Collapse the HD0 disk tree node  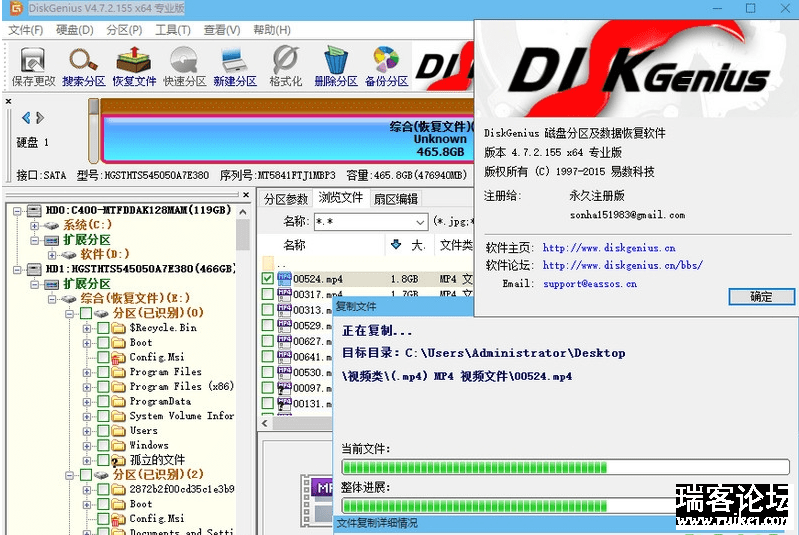pos(17,210)
